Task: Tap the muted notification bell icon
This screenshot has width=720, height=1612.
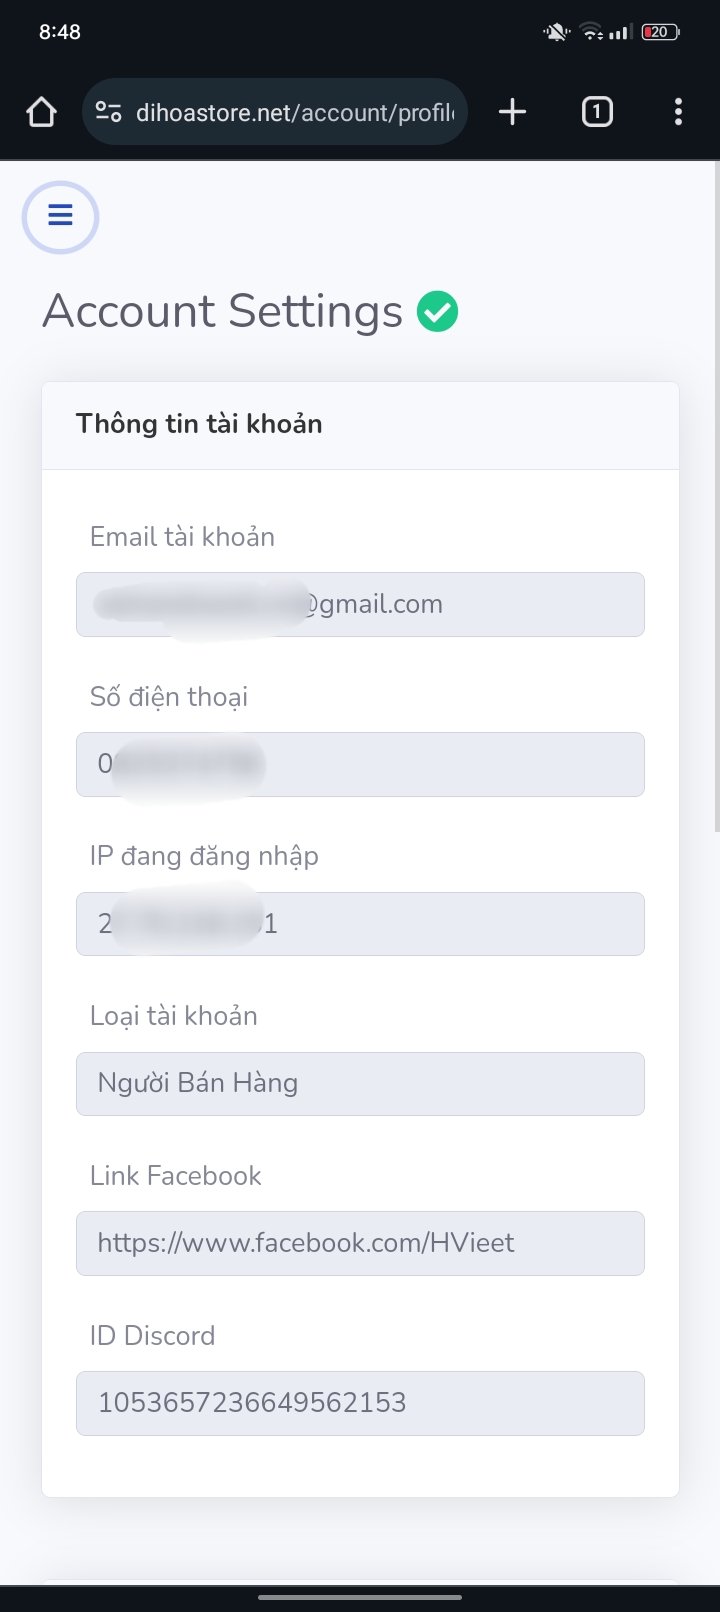Action: 556,32
